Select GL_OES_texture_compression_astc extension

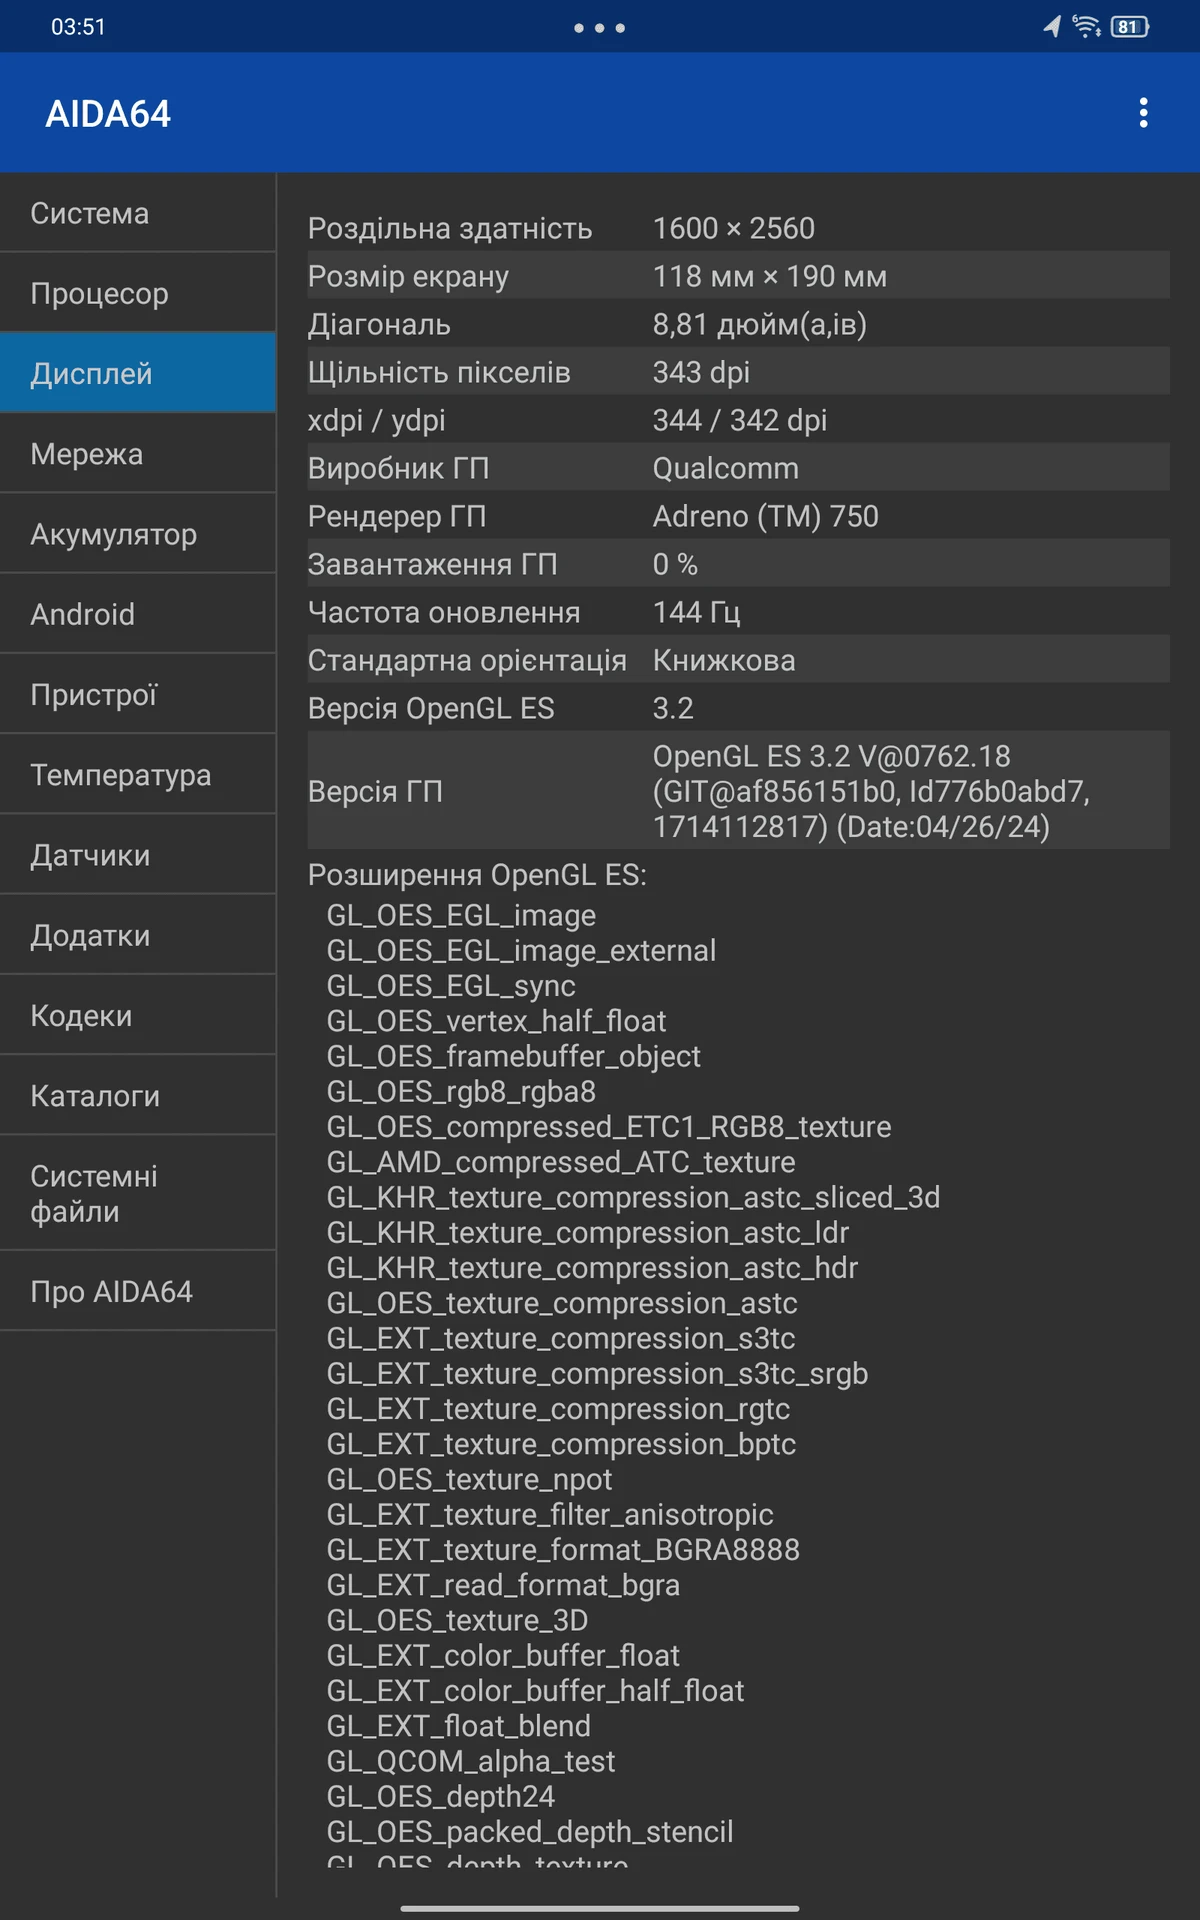[x=562, y=1303]
